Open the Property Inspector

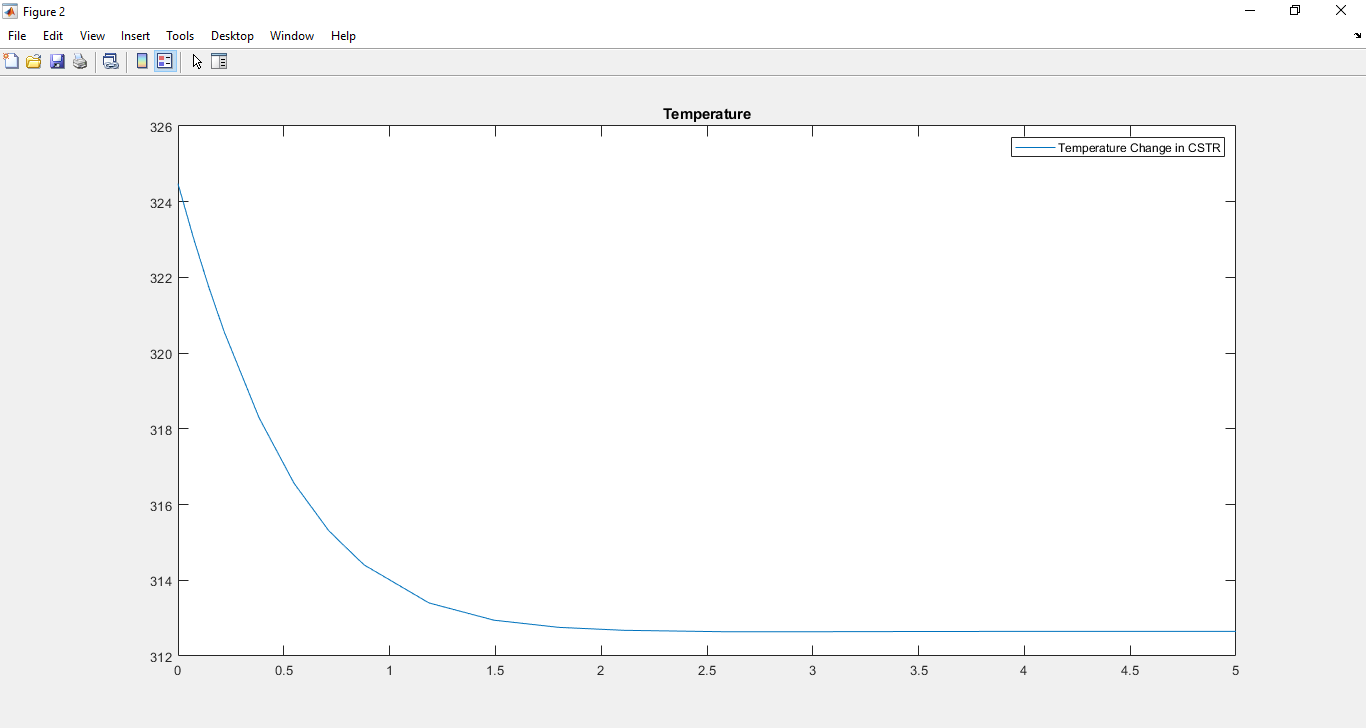[x=219, y=61]
